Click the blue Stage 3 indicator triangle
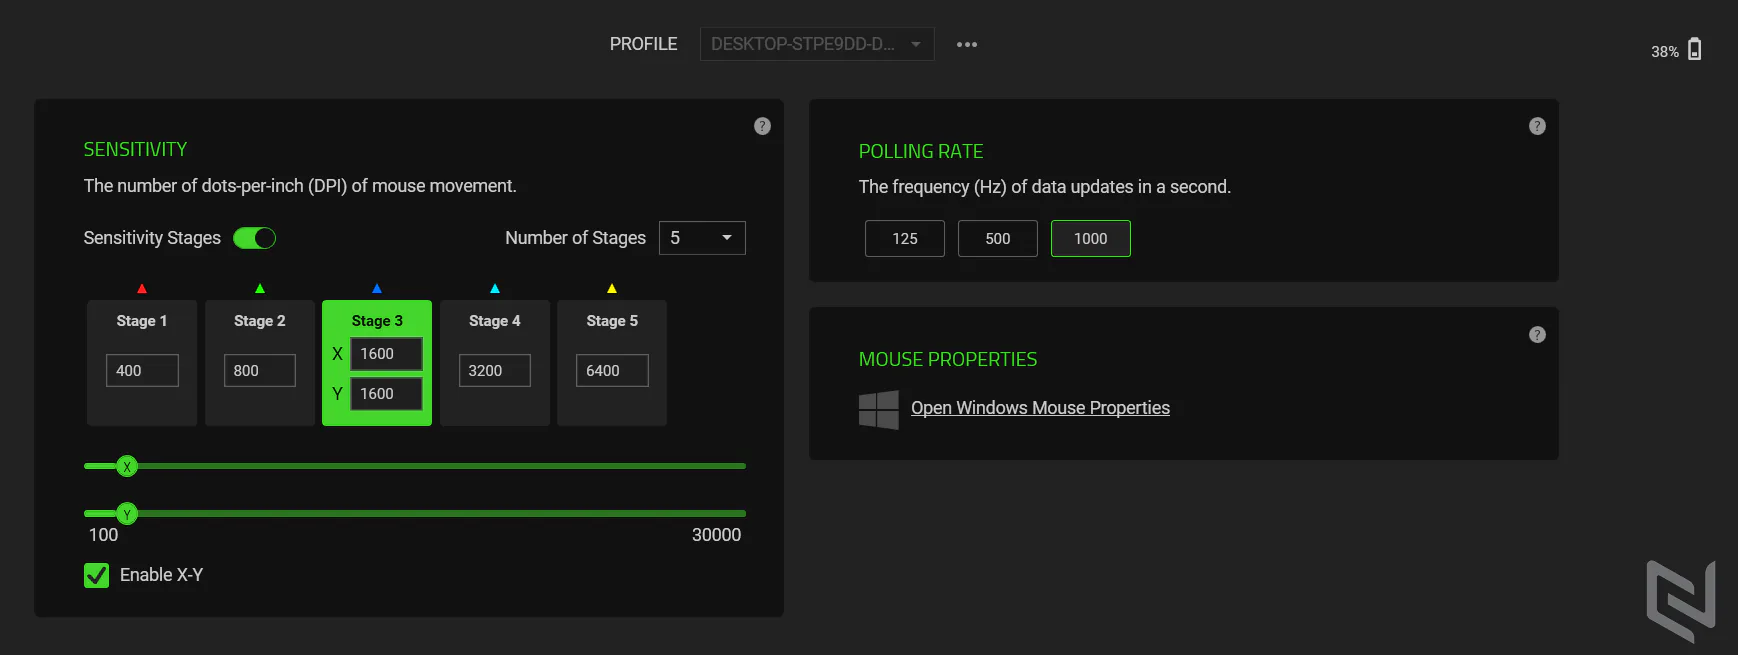The image size is (1738, 655). point(377,288)
